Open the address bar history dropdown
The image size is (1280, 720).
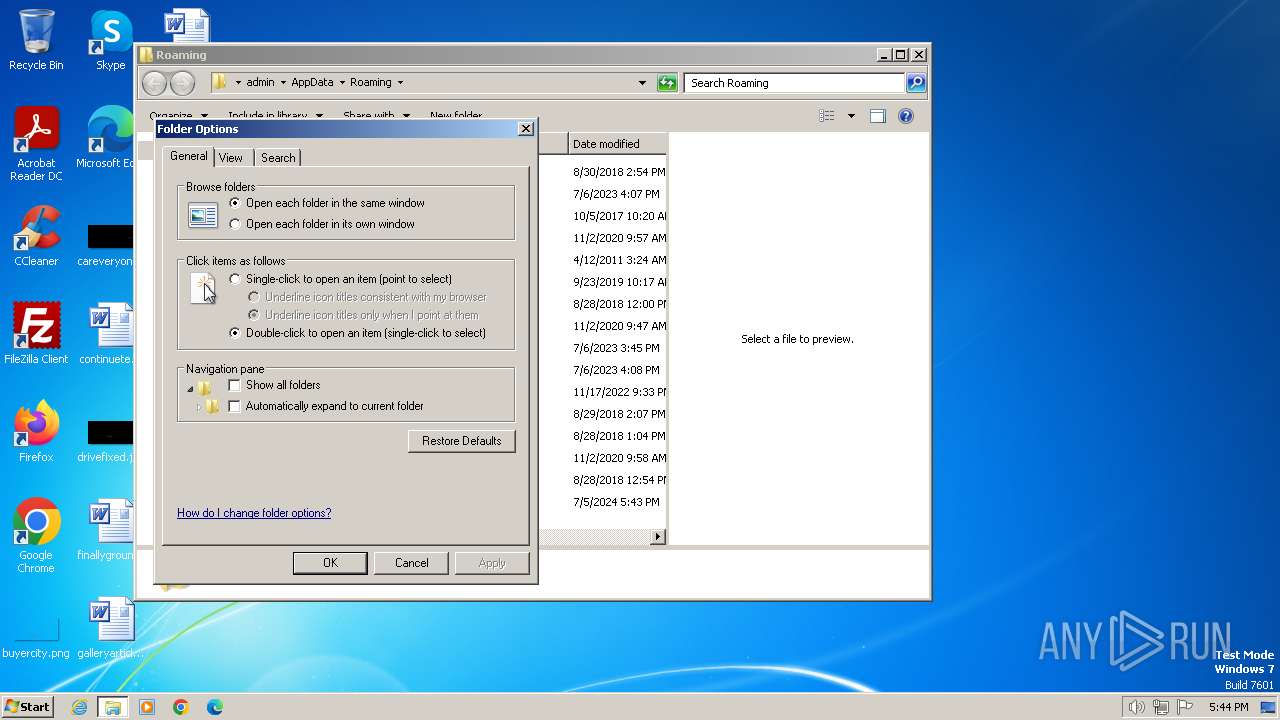pos(642,83)
